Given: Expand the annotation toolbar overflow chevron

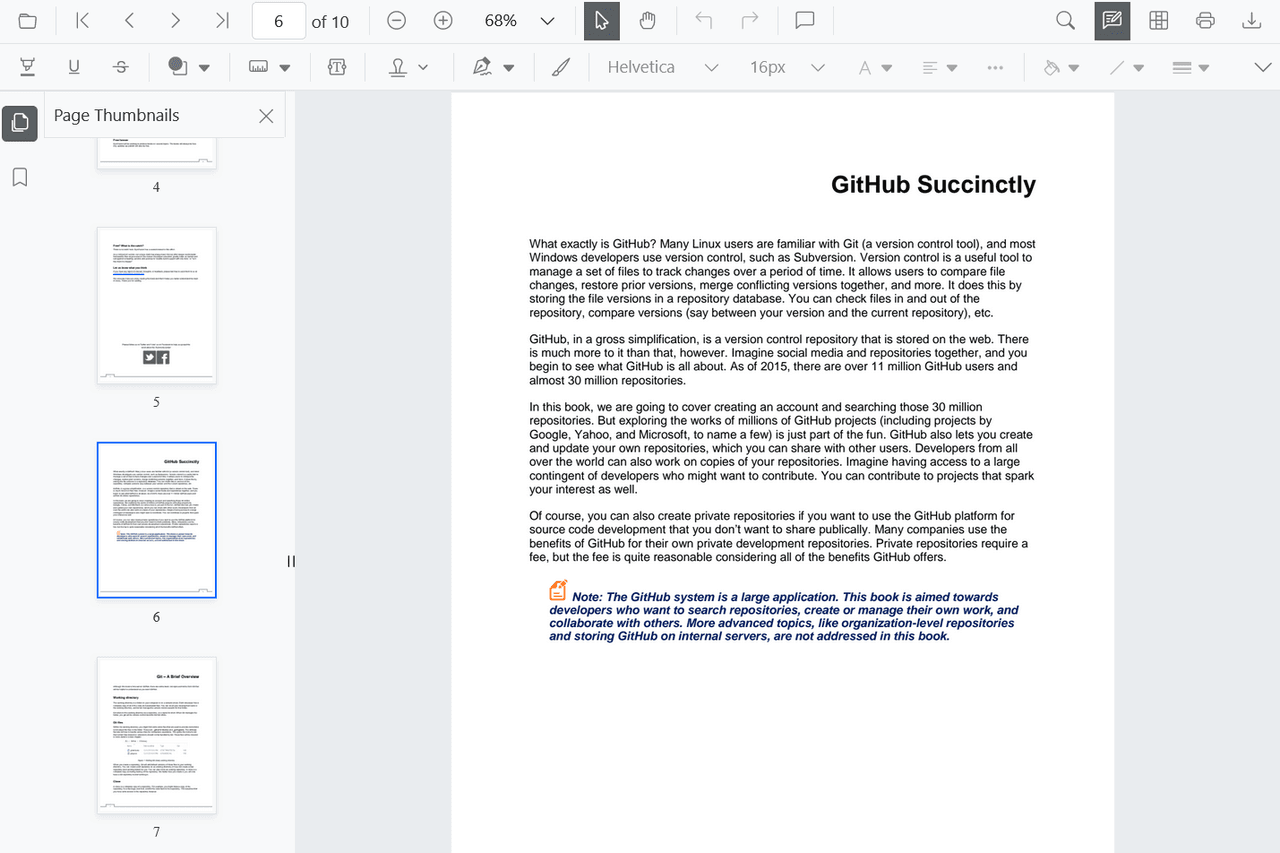Looking at the screenshot, I should [1262, 67].
